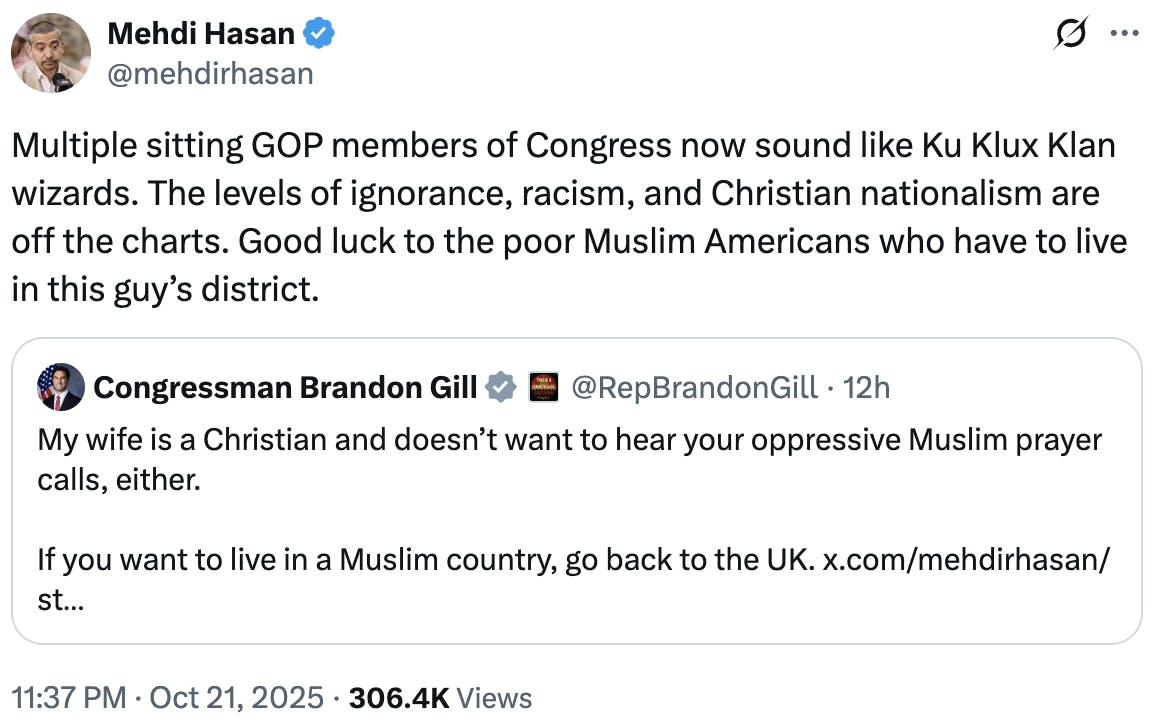Open the 306.4K Views count
The width and height of the screenshot is (1168, 728).
[x=440, y=696]
